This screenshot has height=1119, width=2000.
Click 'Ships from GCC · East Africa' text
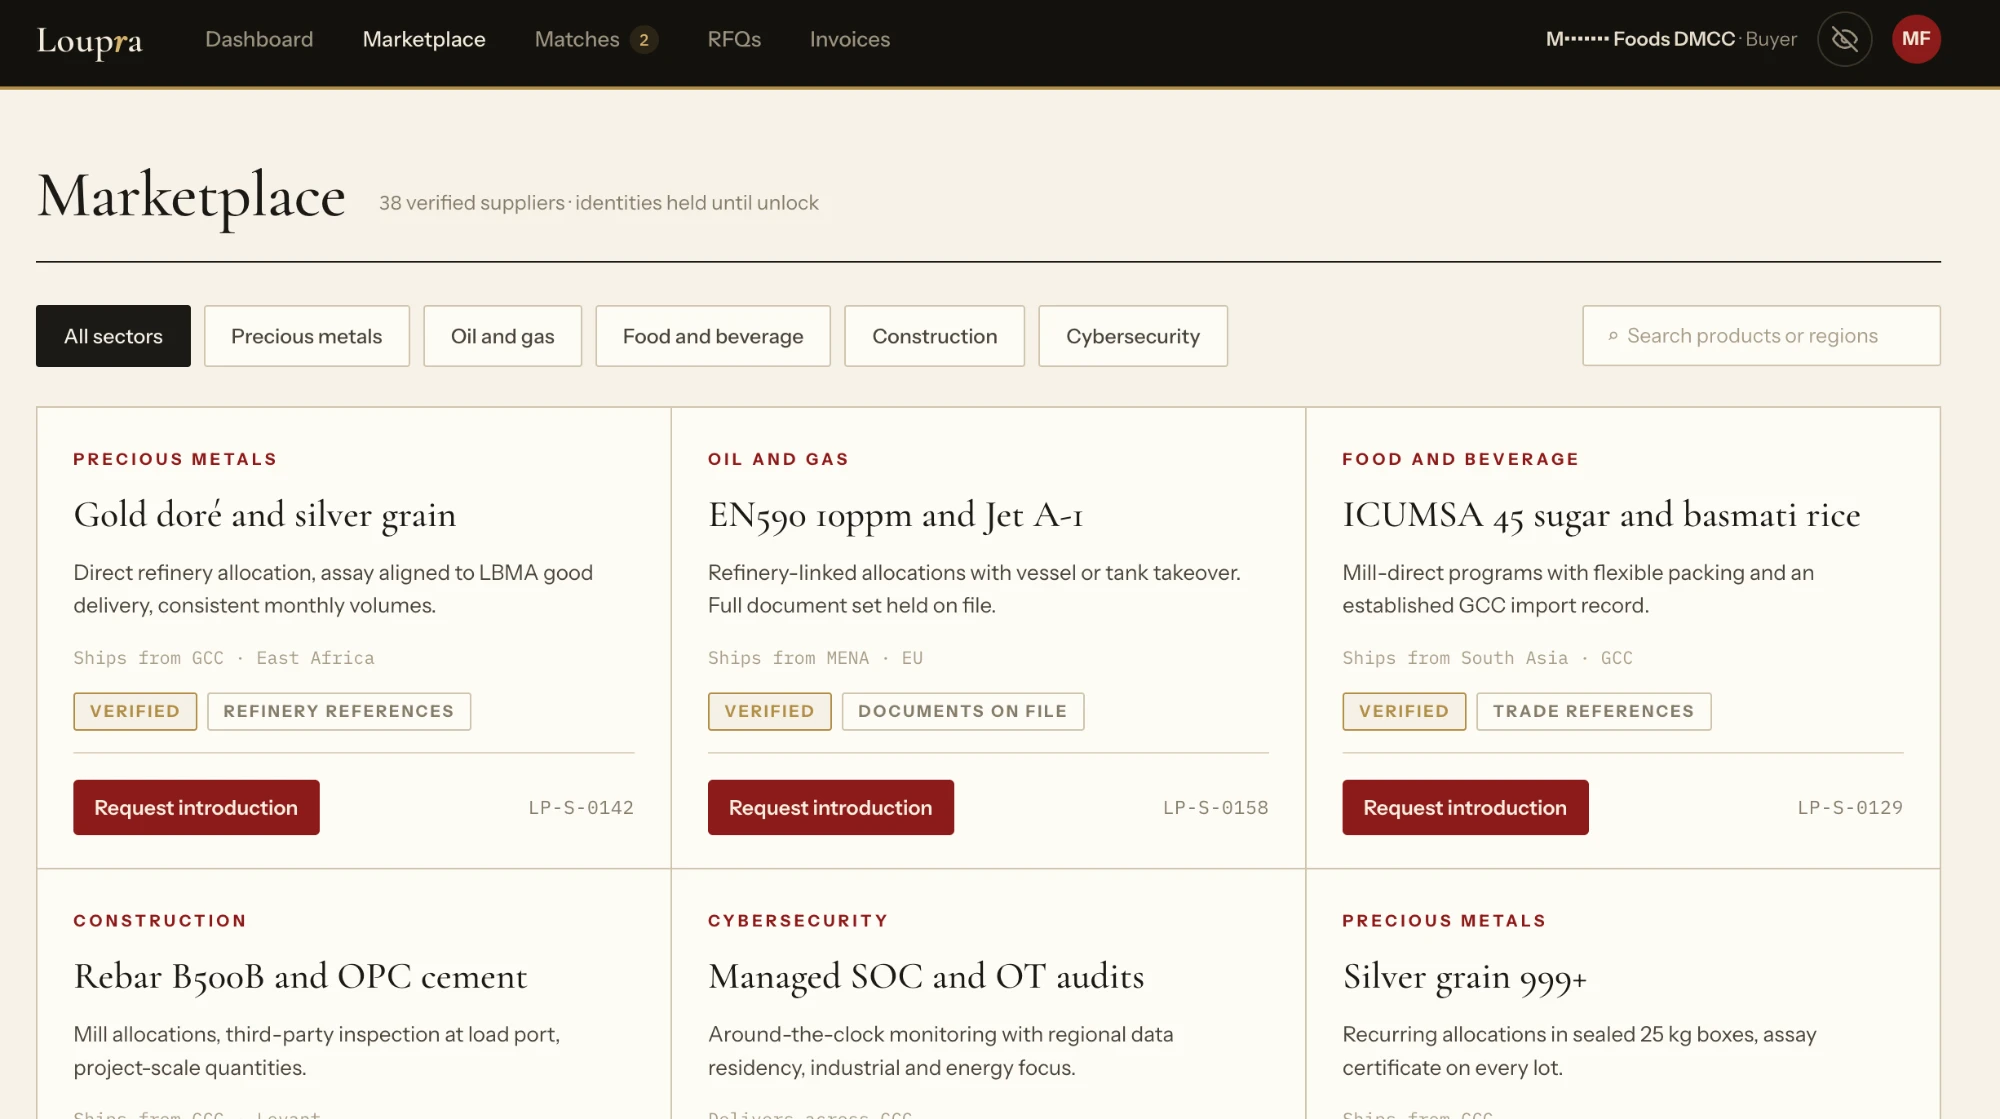pyautogui.click(x=224, y=658)
